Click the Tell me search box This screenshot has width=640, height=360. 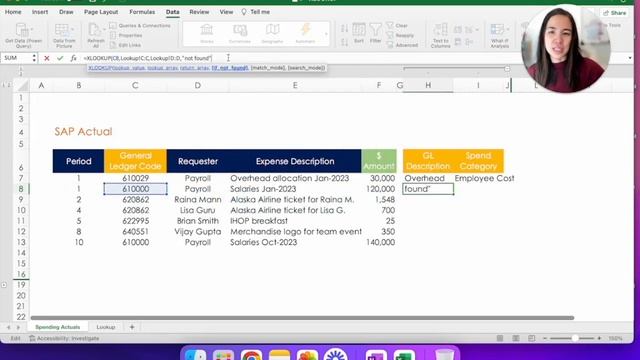(256, 12)
